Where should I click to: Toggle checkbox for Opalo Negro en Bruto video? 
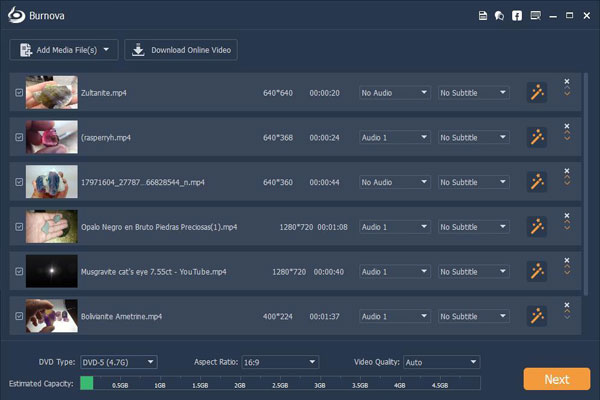tap(19, 227)
